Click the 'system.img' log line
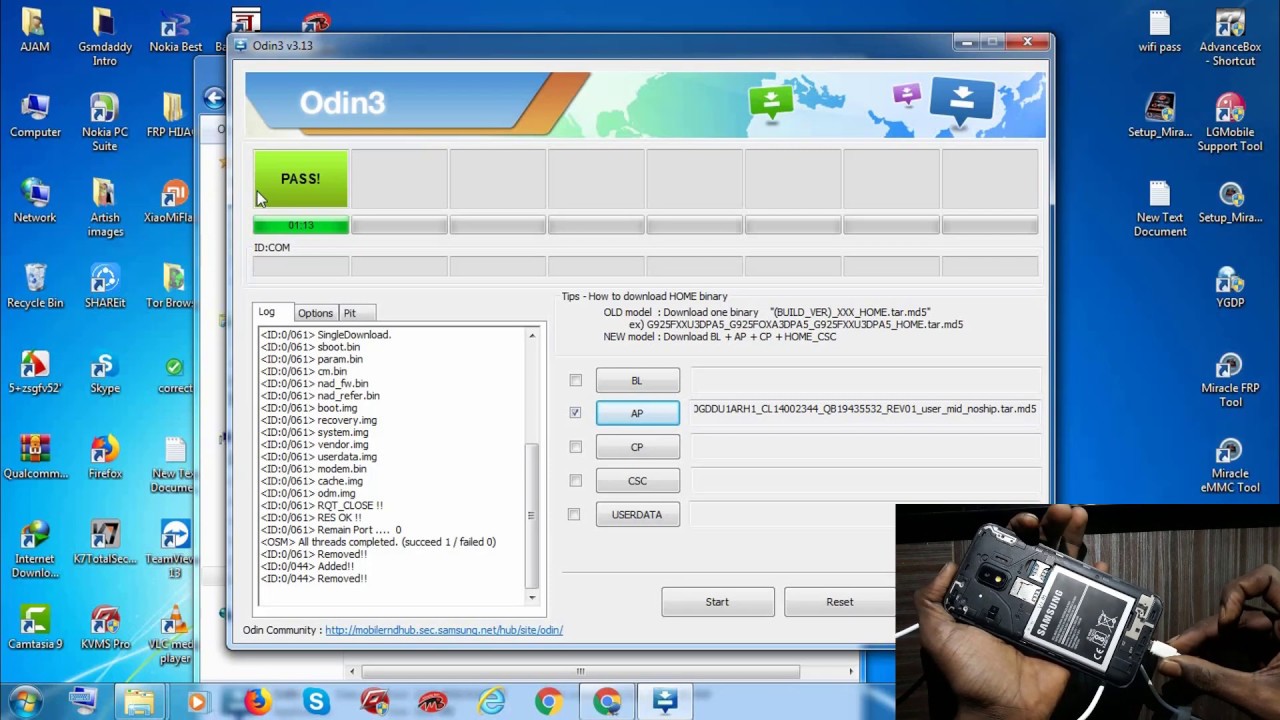 pyautogui.click(x=314, y=432)
